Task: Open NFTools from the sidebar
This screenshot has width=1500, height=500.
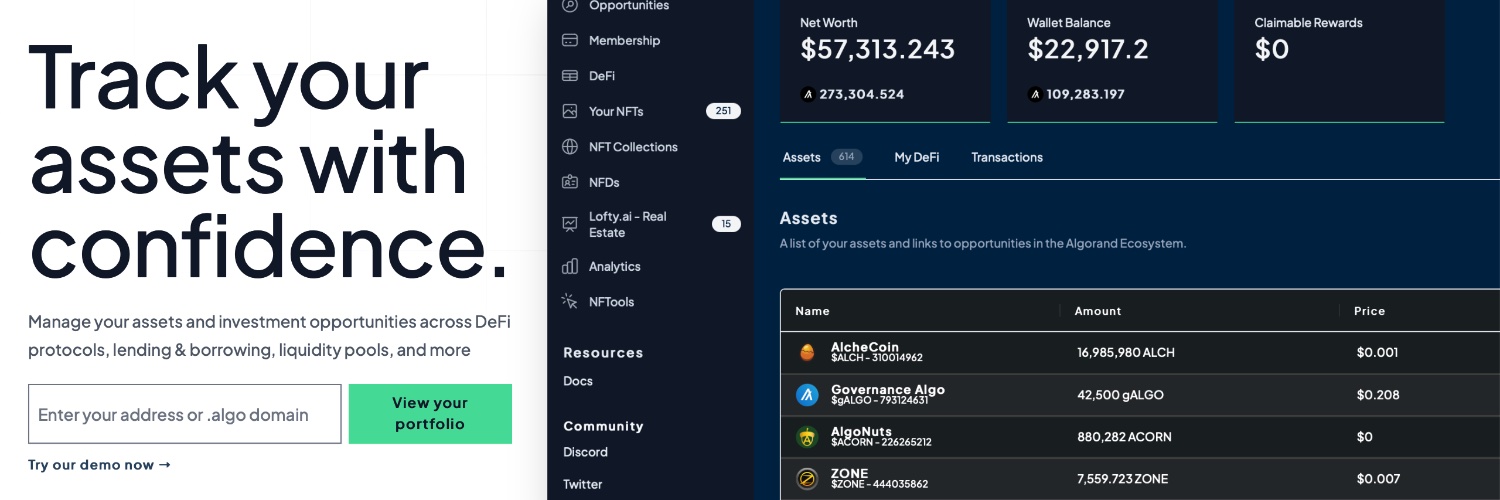Action: 612,301
